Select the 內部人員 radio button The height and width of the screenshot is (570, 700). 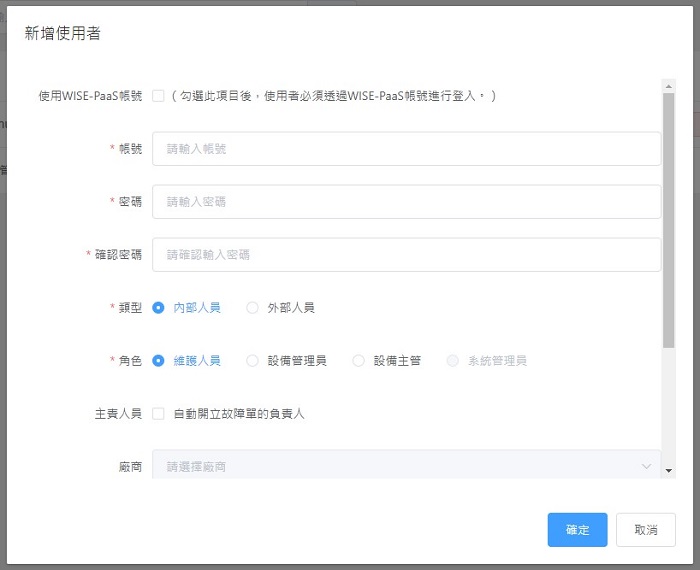158,308
